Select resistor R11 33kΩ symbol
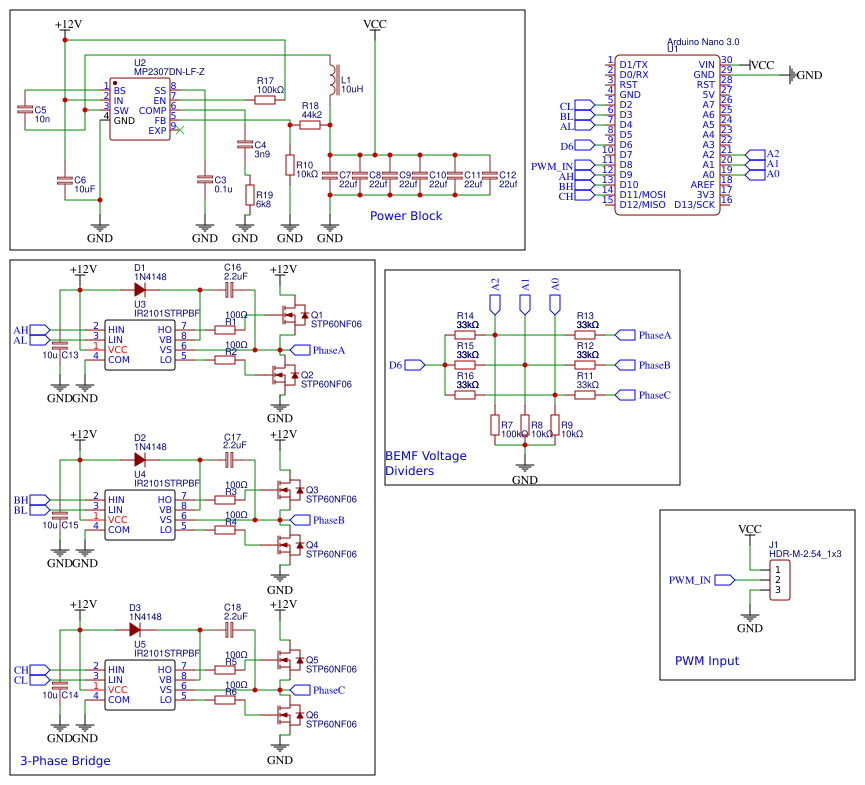865x785 pixels. (x=585, y=395)
